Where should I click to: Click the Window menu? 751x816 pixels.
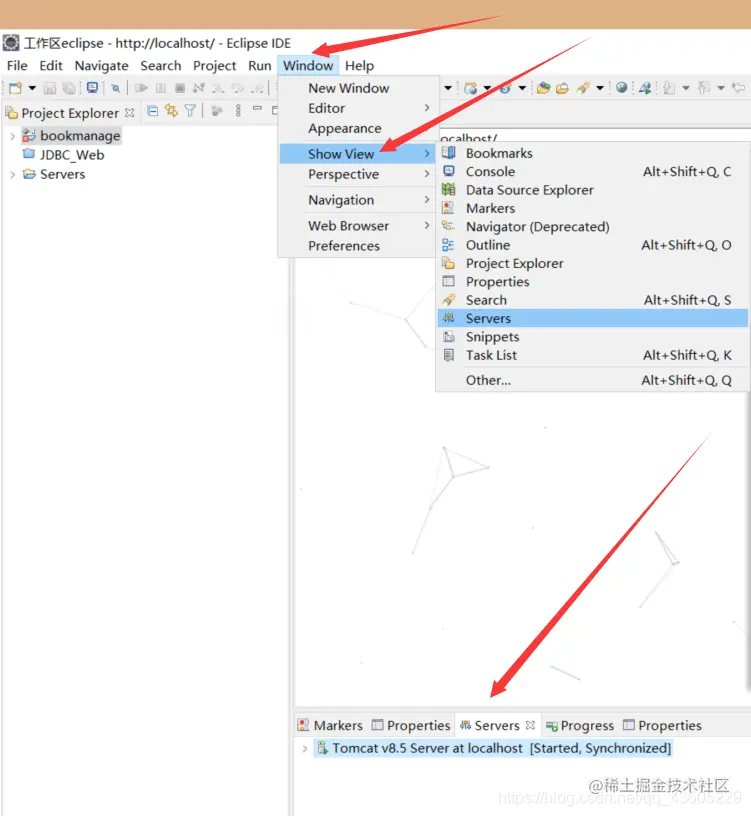[308, 66]
